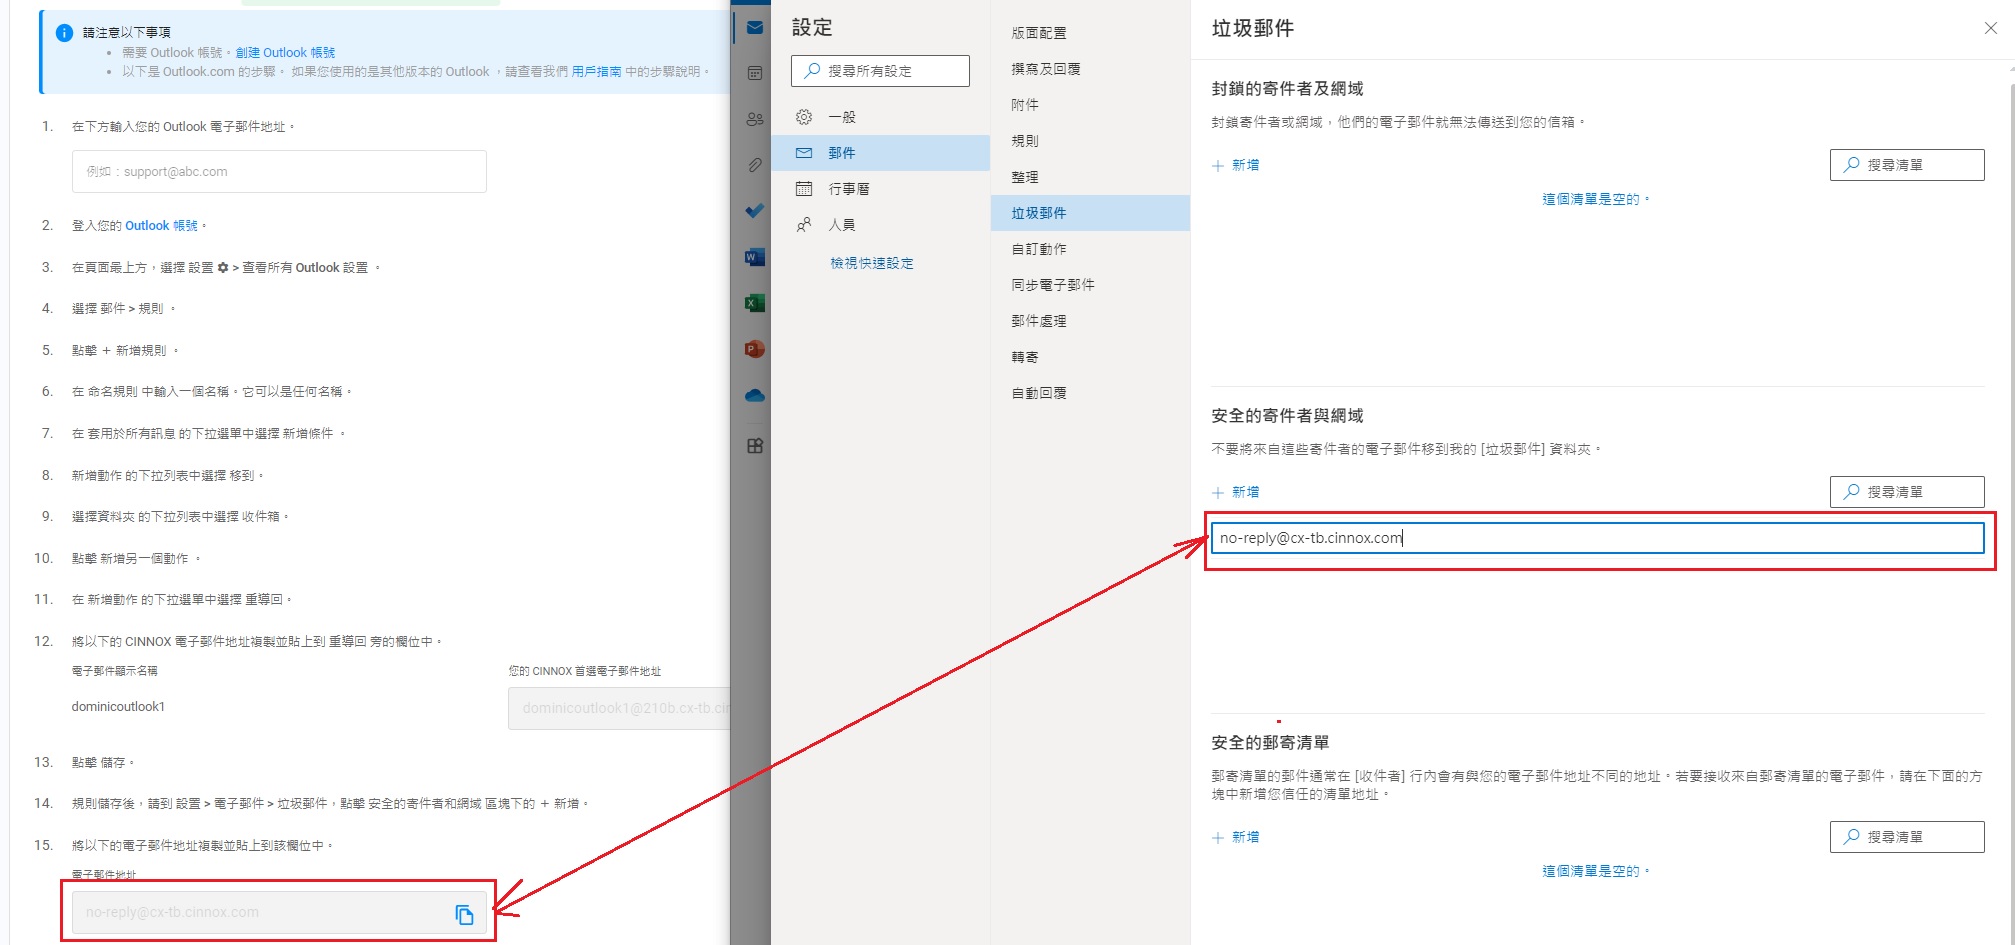Viewport: 2015px width, 945px height.
Task: Open the Mail icon in Outlook sidebar
Action: point(755,28)
